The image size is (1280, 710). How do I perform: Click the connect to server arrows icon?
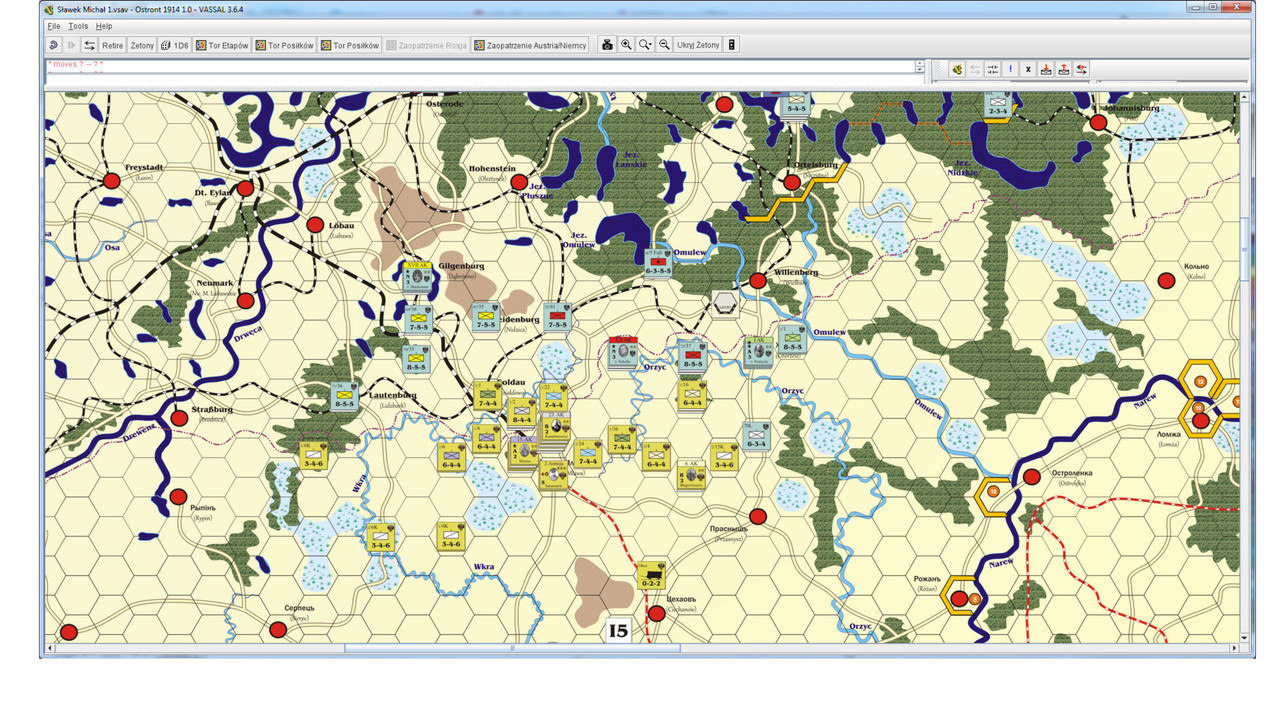89,45
